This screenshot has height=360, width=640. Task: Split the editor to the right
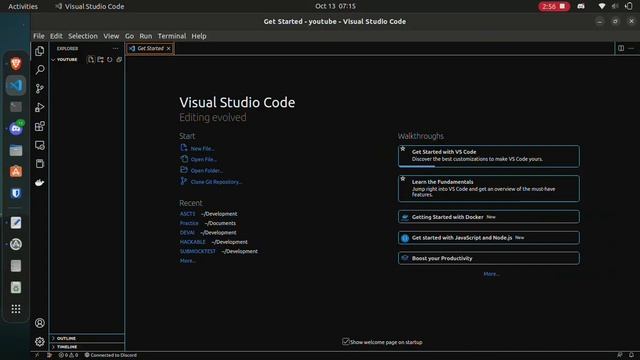[x=621, y=48]
